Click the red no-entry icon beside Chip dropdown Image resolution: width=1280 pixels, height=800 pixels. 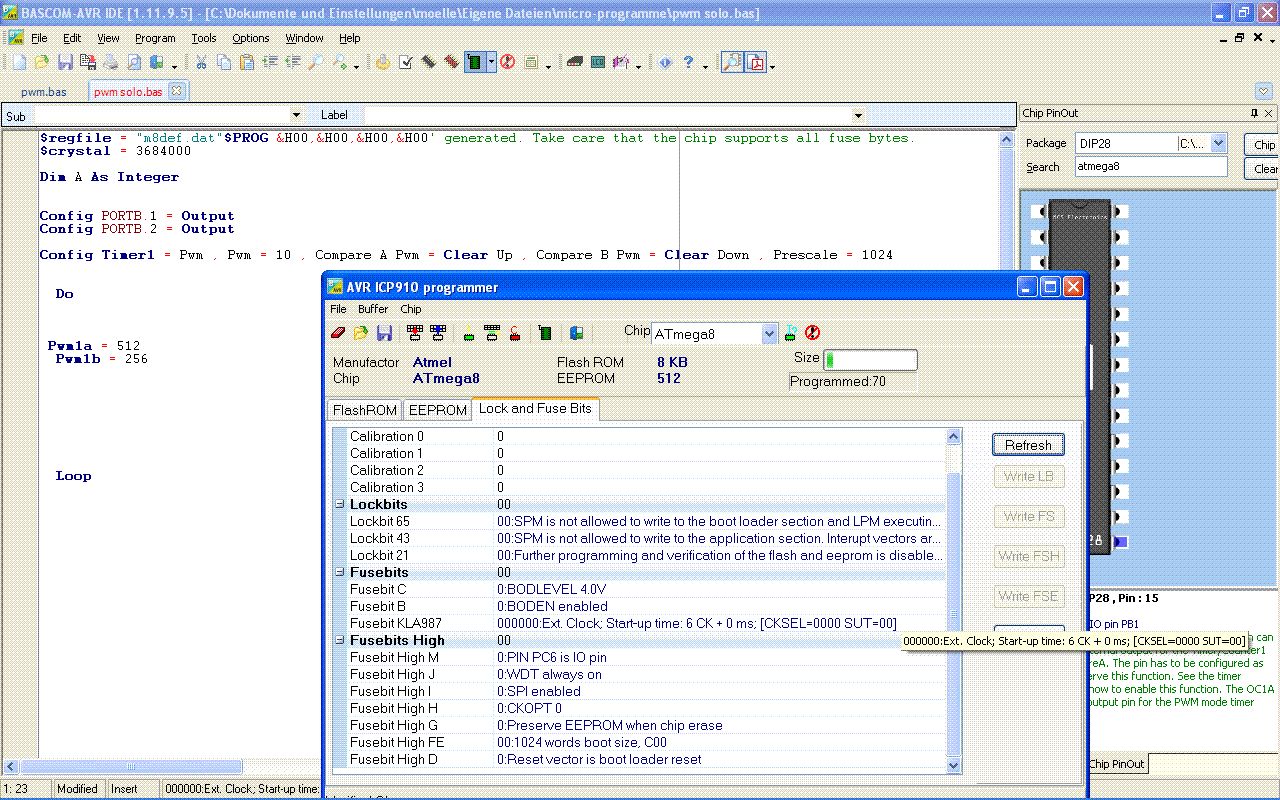812,333
